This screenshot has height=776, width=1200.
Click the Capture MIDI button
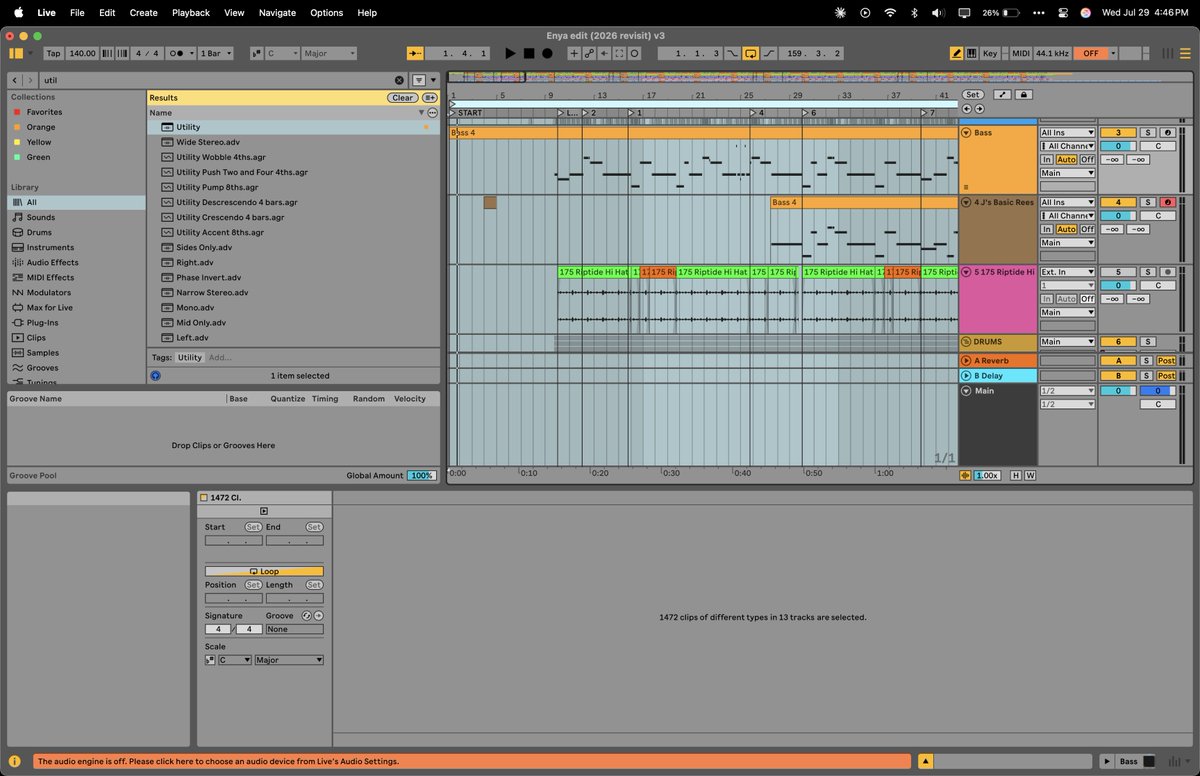[x=620, y=53]
